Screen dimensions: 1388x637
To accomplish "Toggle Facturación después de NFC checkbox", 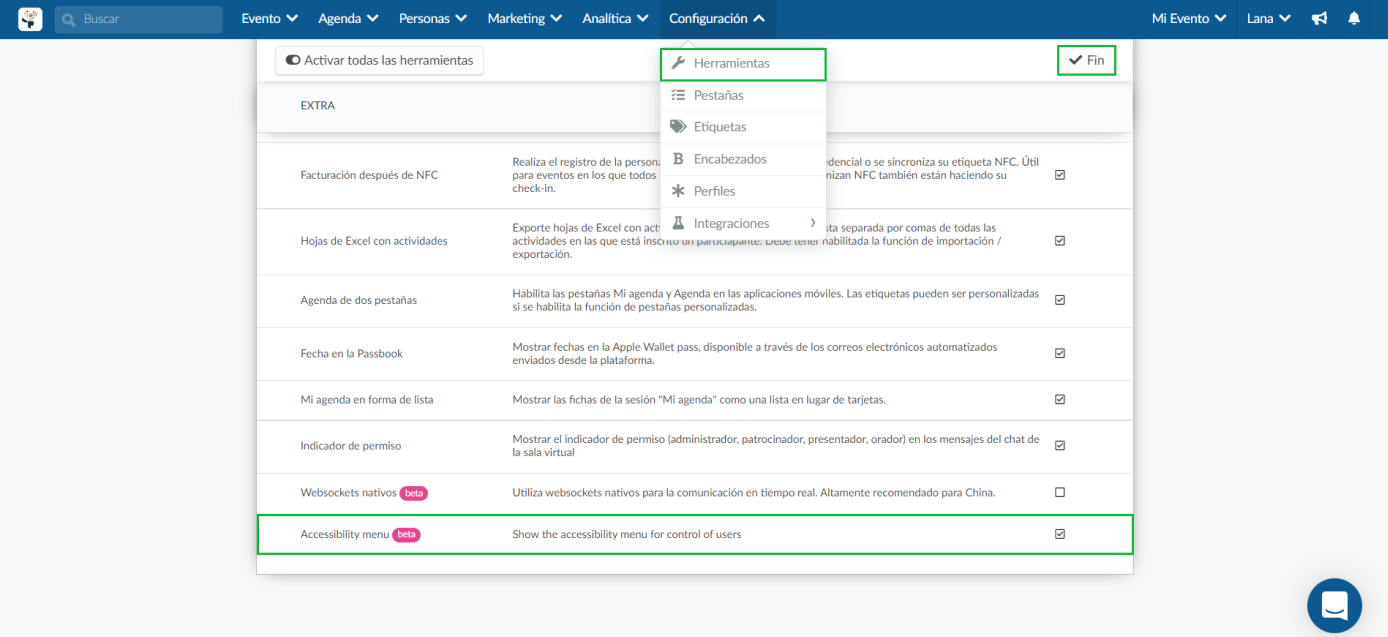I will [1060, 175].
